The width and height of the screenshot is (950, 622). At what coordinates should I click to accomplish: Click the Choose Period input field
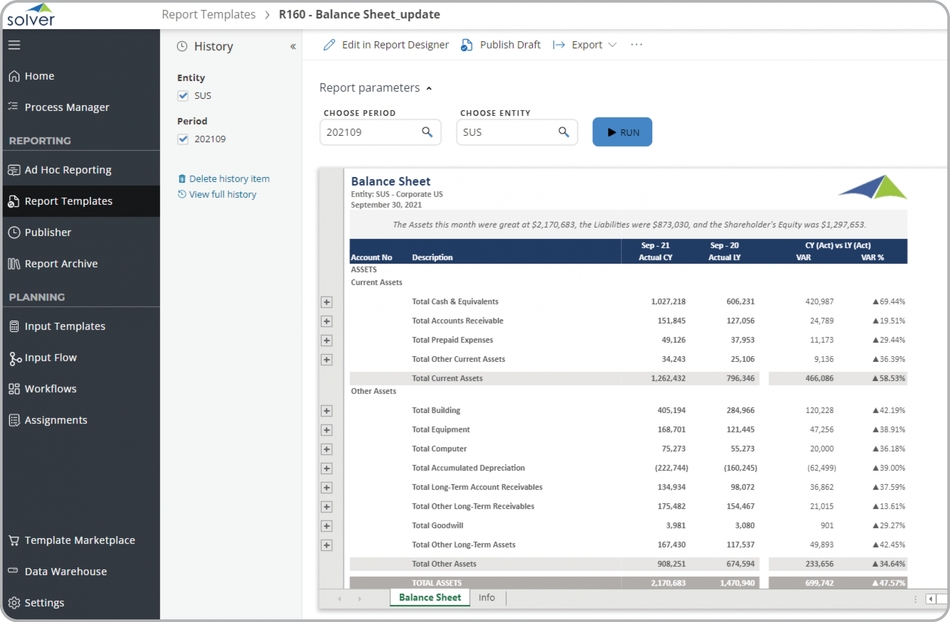(370, 132)
